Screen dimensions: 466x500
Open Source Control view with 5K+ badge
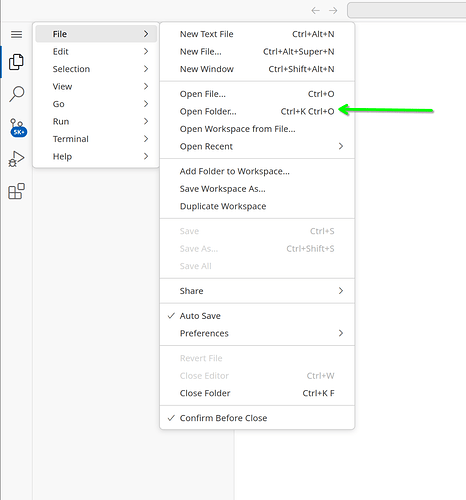pos(18,128)
